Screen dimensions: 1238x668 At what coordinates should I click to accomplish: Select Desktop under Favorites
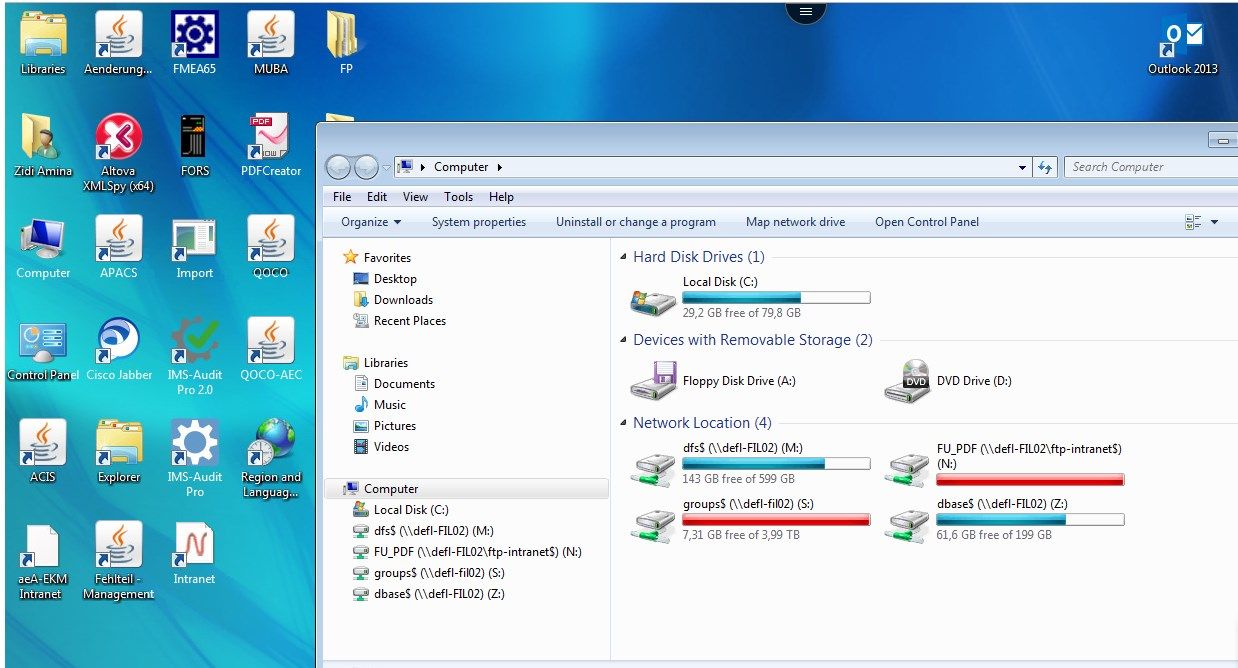click(x=386, y=279)
